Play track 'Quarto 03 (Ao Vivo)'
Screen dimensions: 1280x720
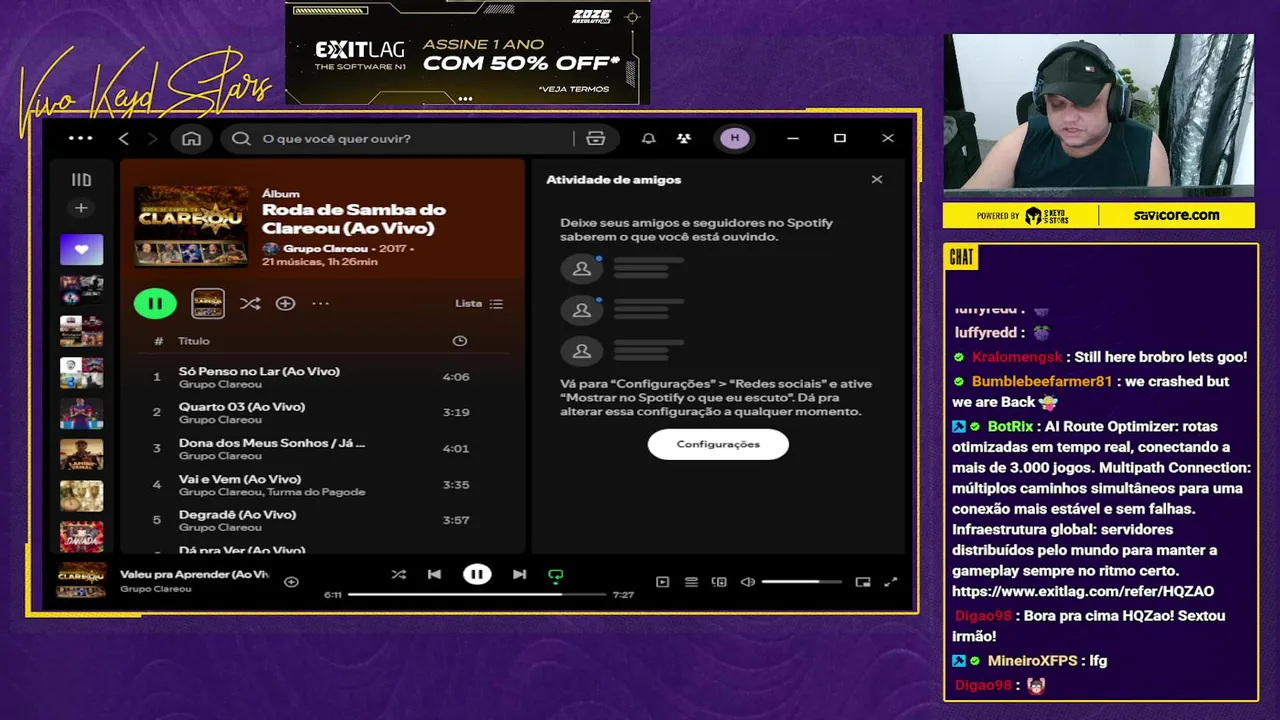click(x=322, y=413)
